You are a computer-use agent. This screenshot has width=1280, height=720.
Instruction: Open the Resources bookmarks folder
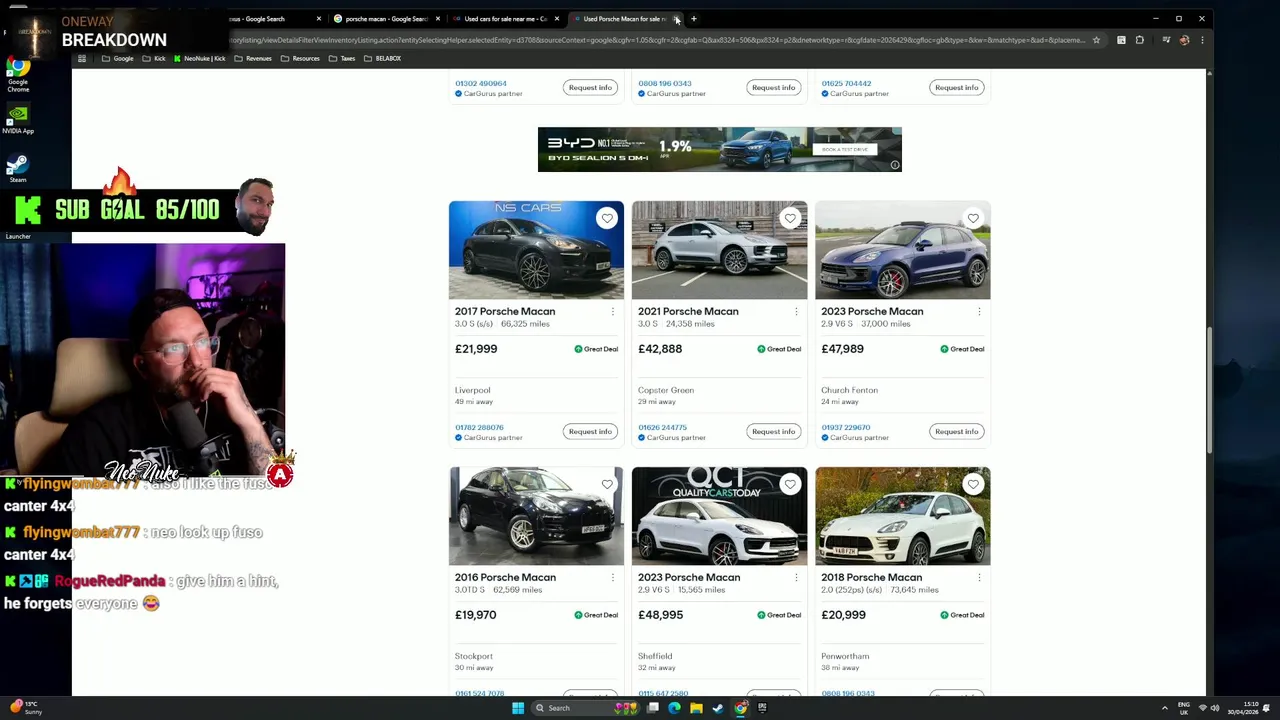[300, 59]
